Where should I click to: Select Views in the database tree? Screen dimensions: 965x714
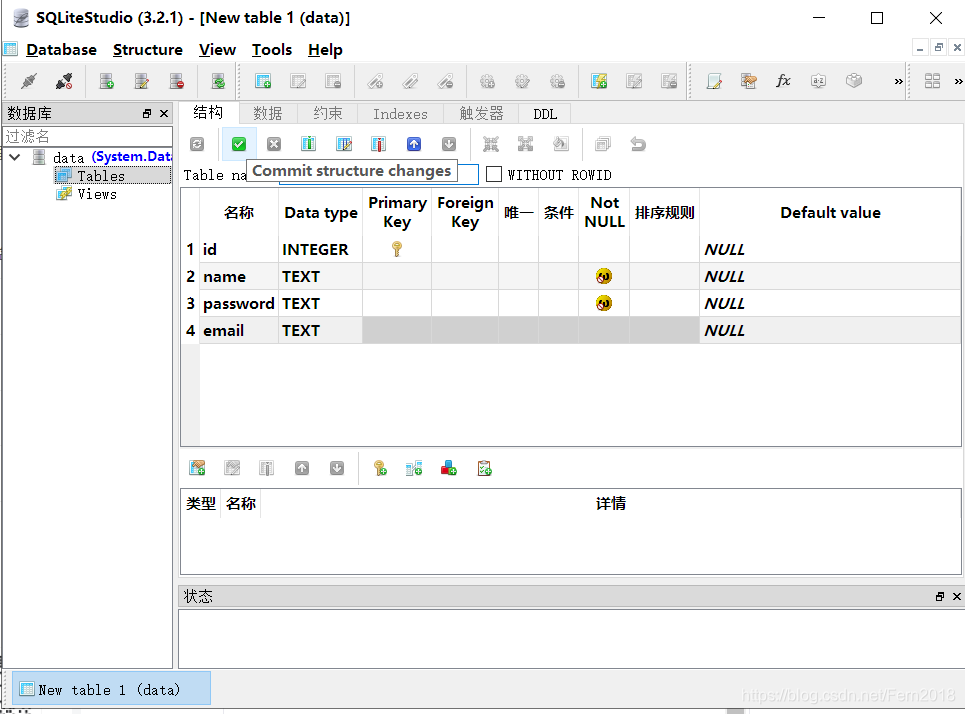(97, 195)
